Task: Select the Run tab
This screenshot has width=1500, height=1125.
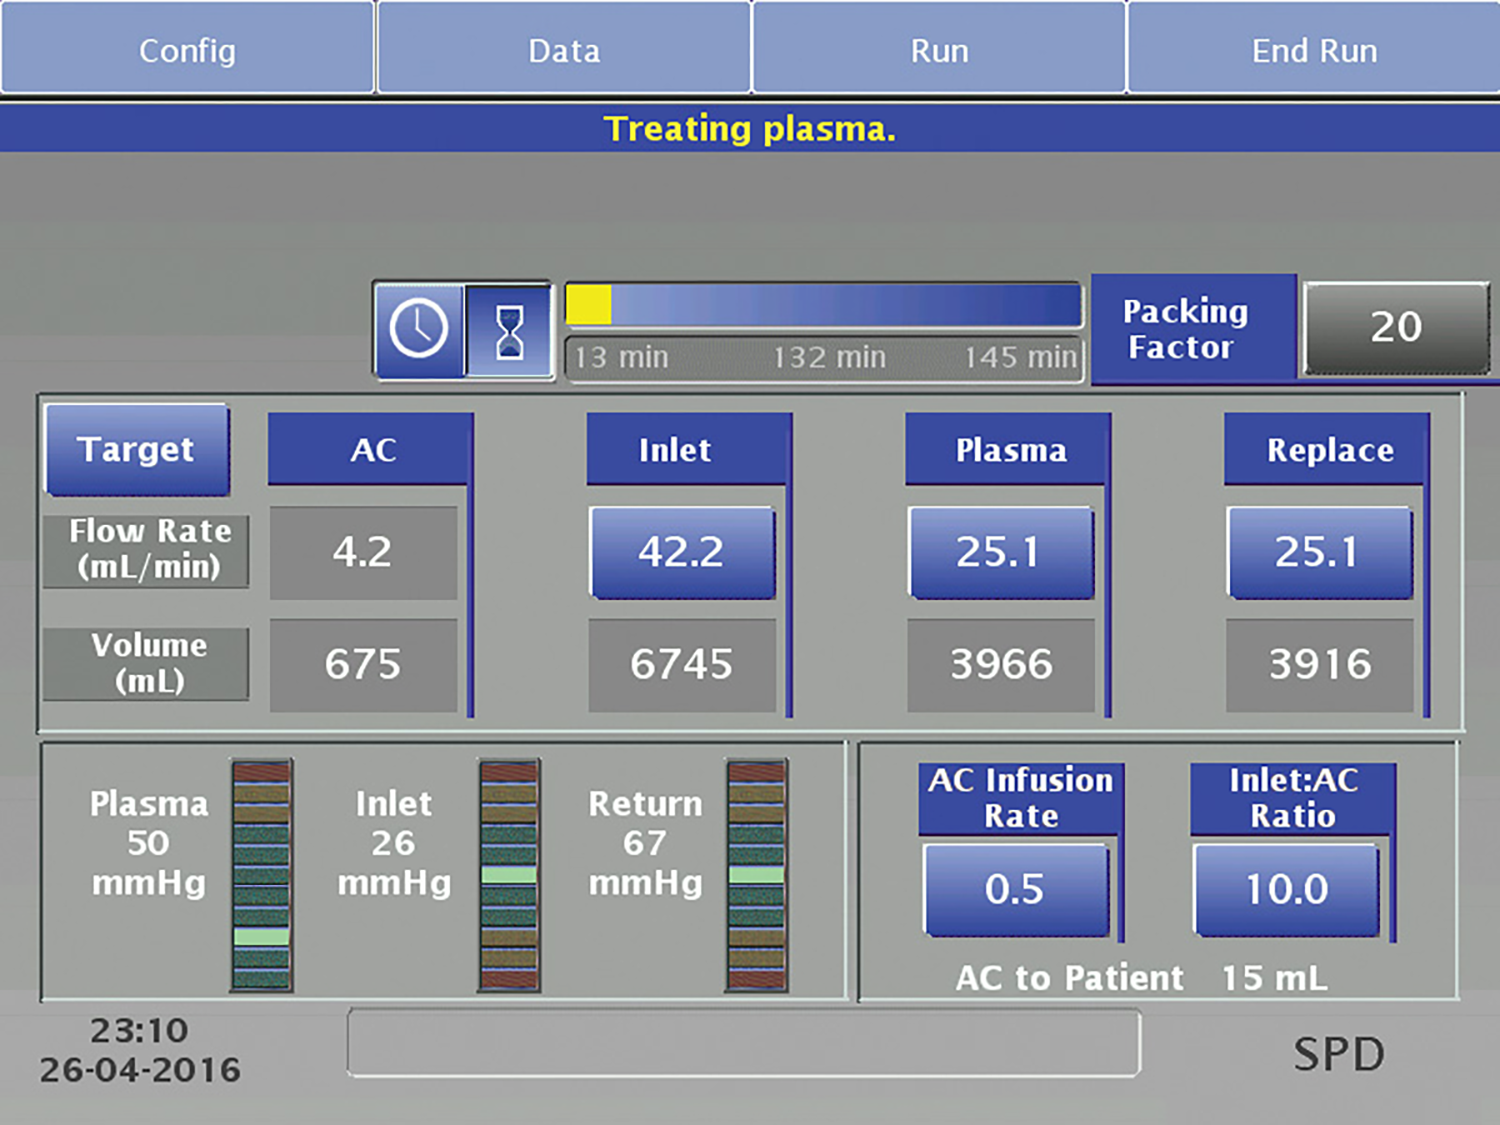Action: point(939,50)
